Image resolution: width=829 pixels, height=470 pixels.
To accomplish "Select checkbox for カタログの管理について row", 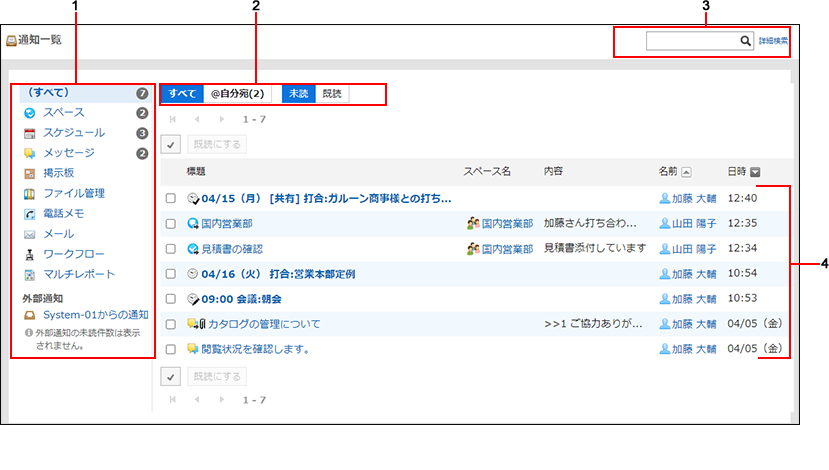I will coord(171,324).
